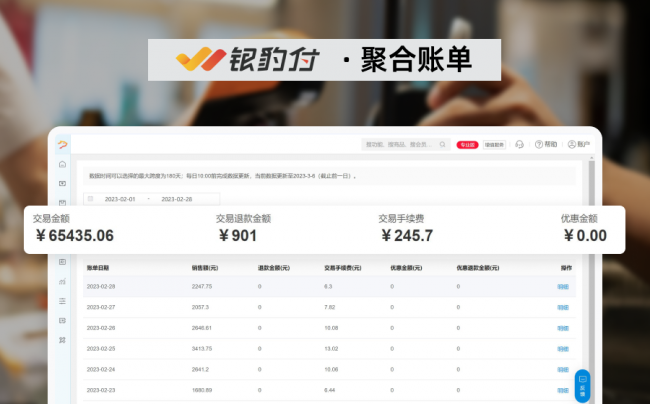Click the 账单日期 column header
The image size is (650, 404).
click(98, 268)
